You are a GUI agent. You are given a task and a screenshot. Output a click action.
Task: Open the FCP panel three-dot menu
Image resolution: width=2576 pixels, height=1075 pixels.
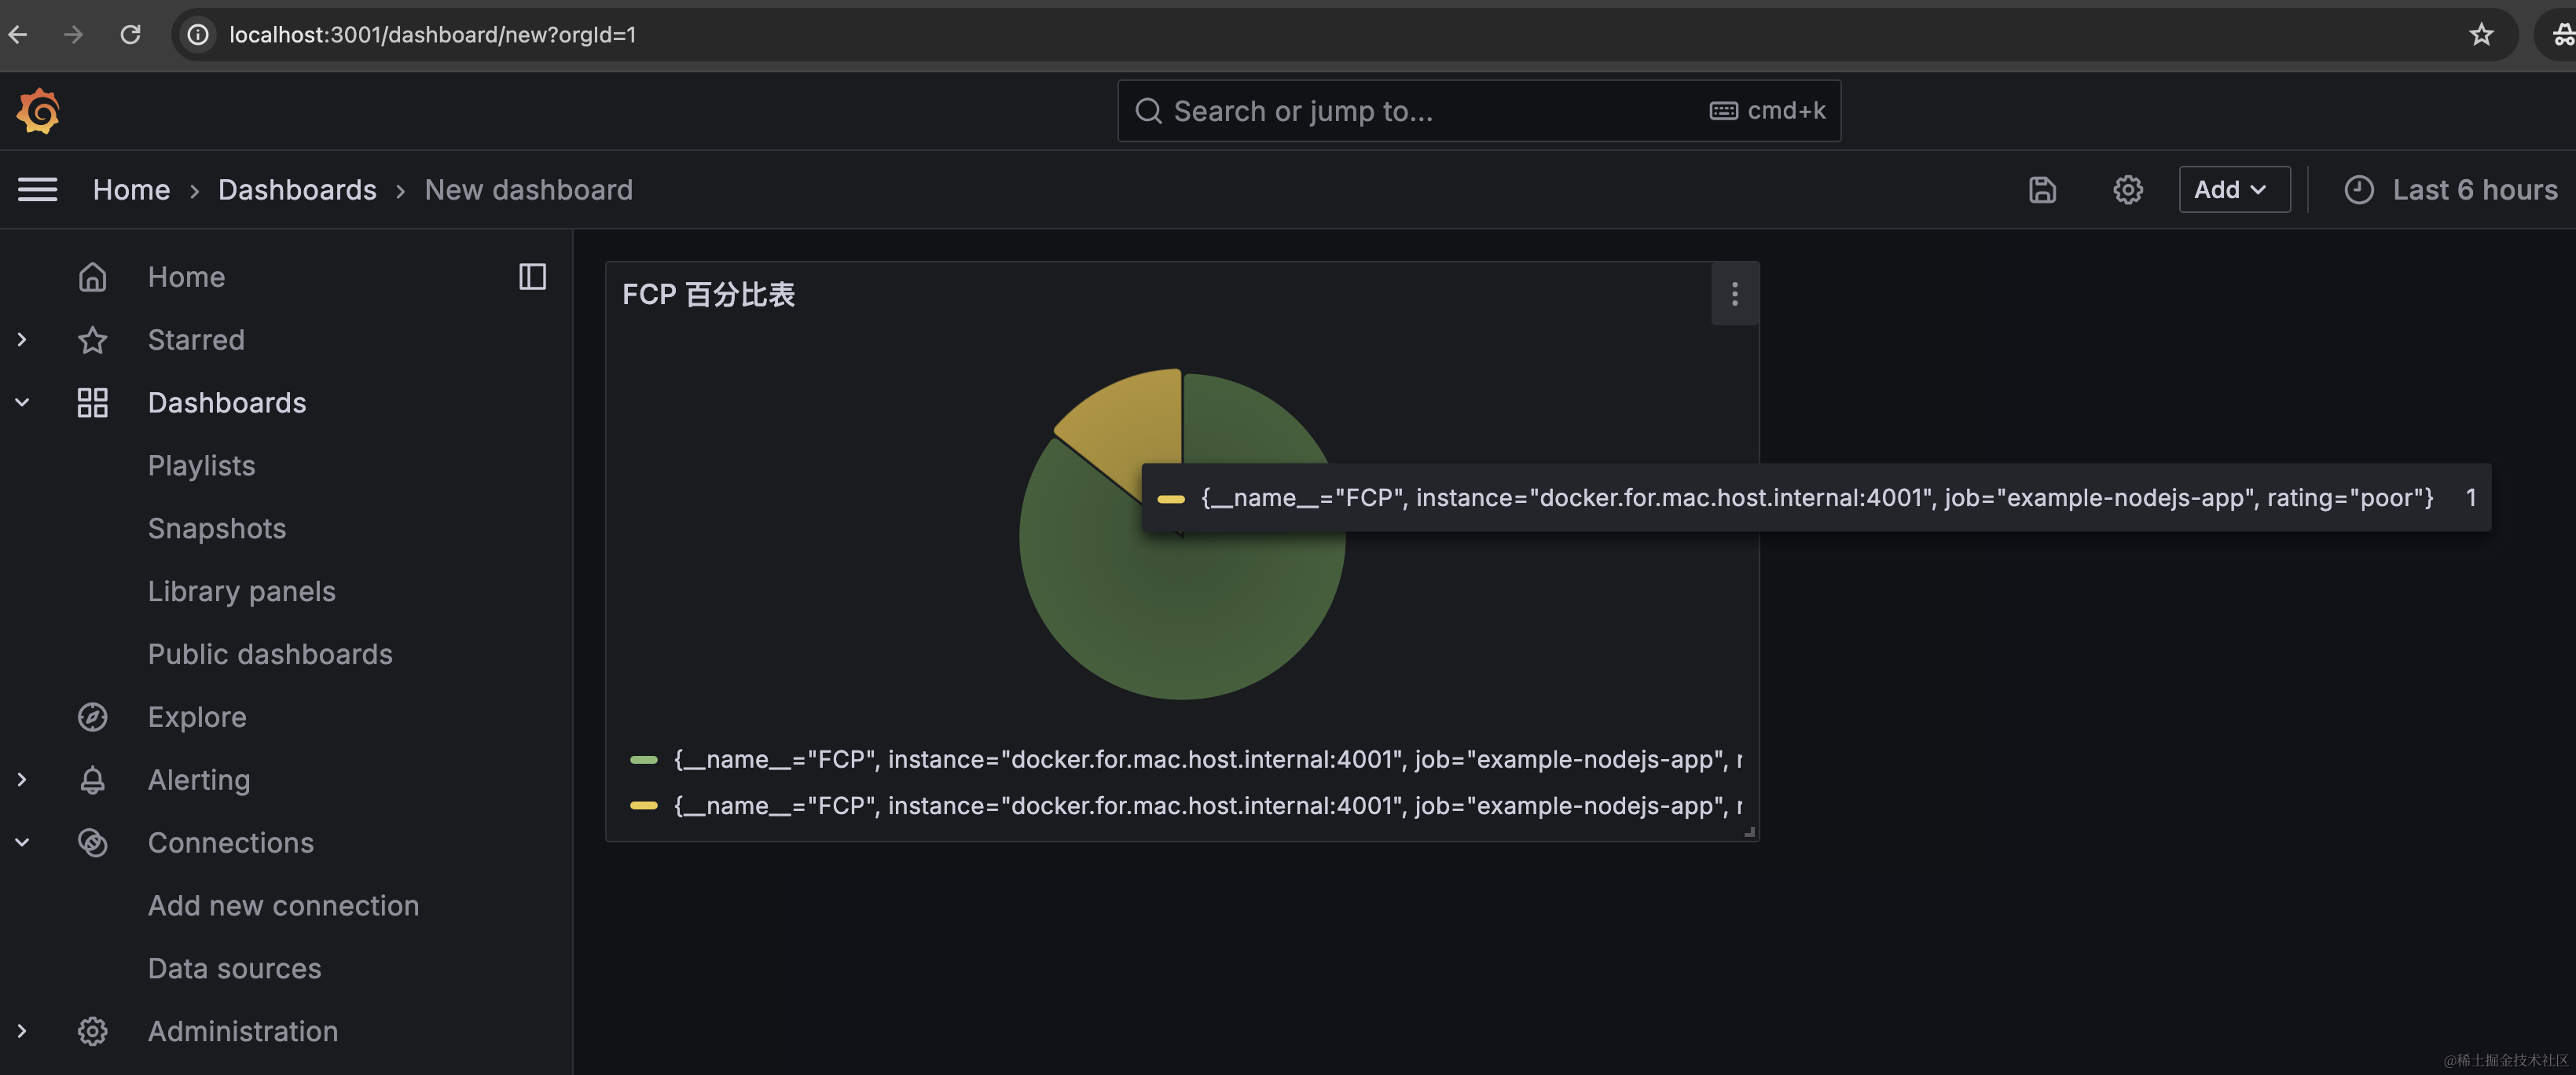[x=1734, y=294]
